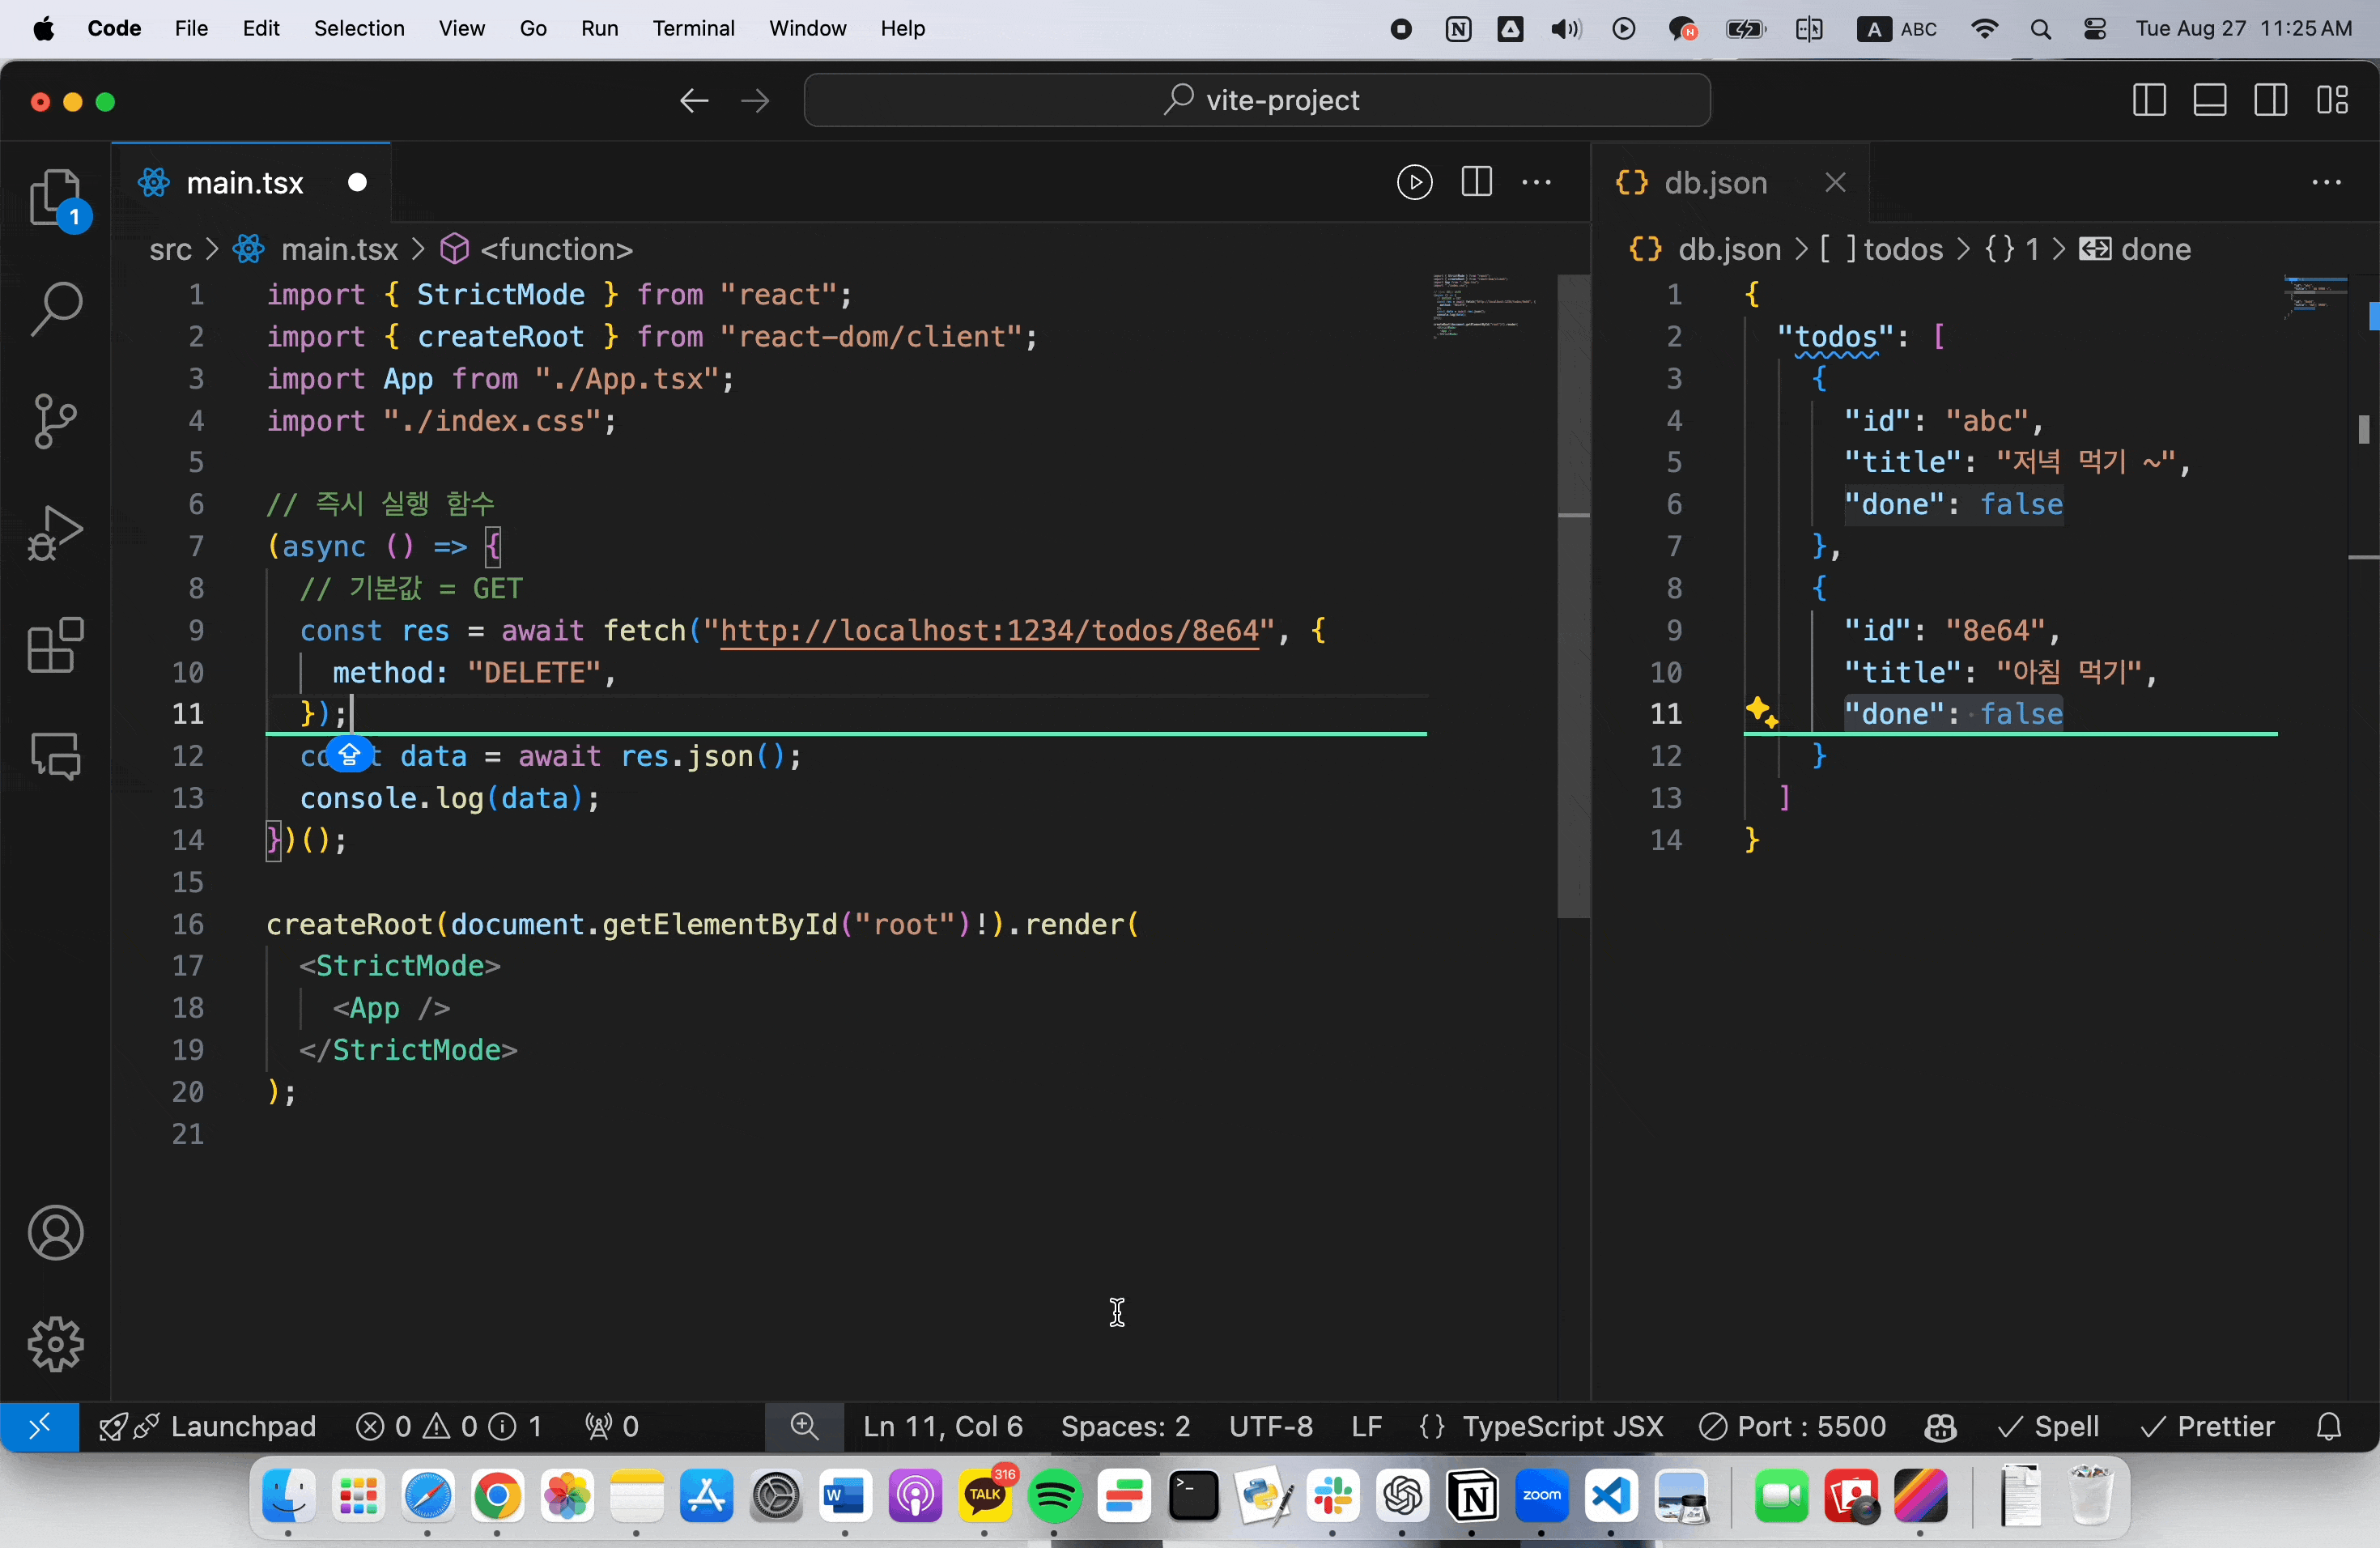
Task: Click the Run Code play icon
Action: click(x=1414, y=183)
